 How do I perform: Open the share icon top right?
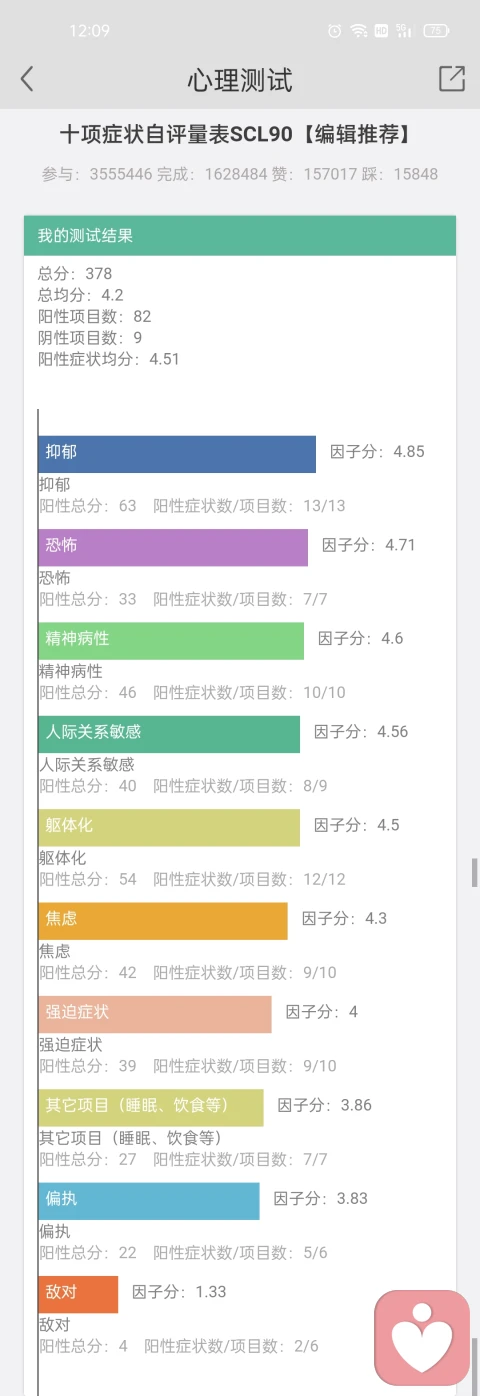pyautogui.click(x=452, y=79)
